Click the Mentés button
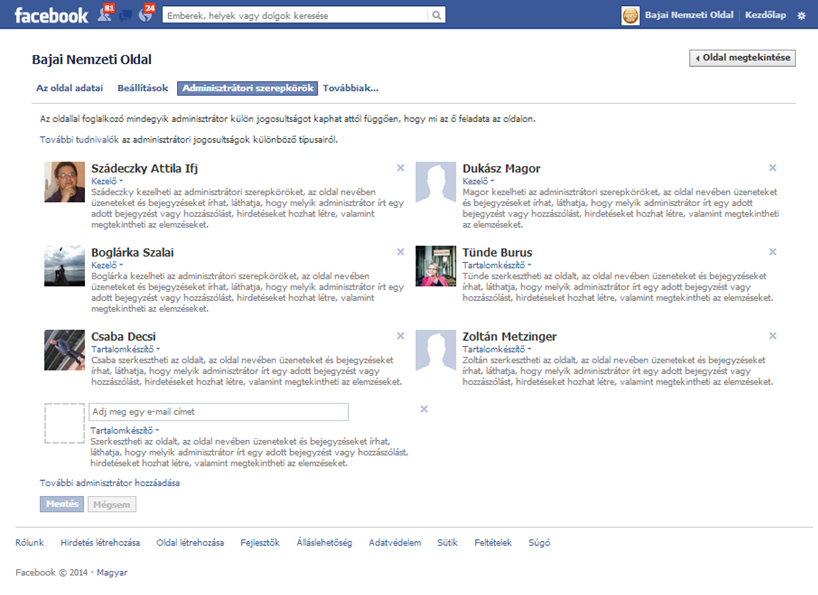This screenshot has width=818, height=595. [62, 504]
